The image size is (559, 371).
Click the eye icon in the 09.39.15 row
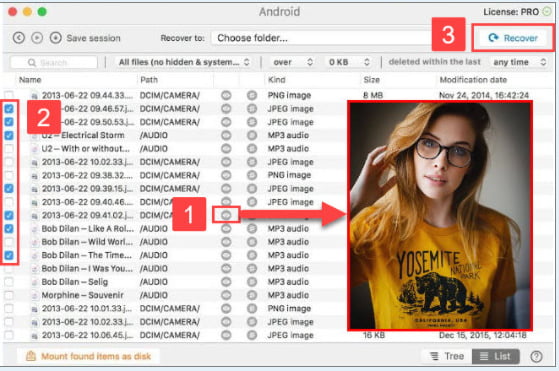tap(226, 189)
